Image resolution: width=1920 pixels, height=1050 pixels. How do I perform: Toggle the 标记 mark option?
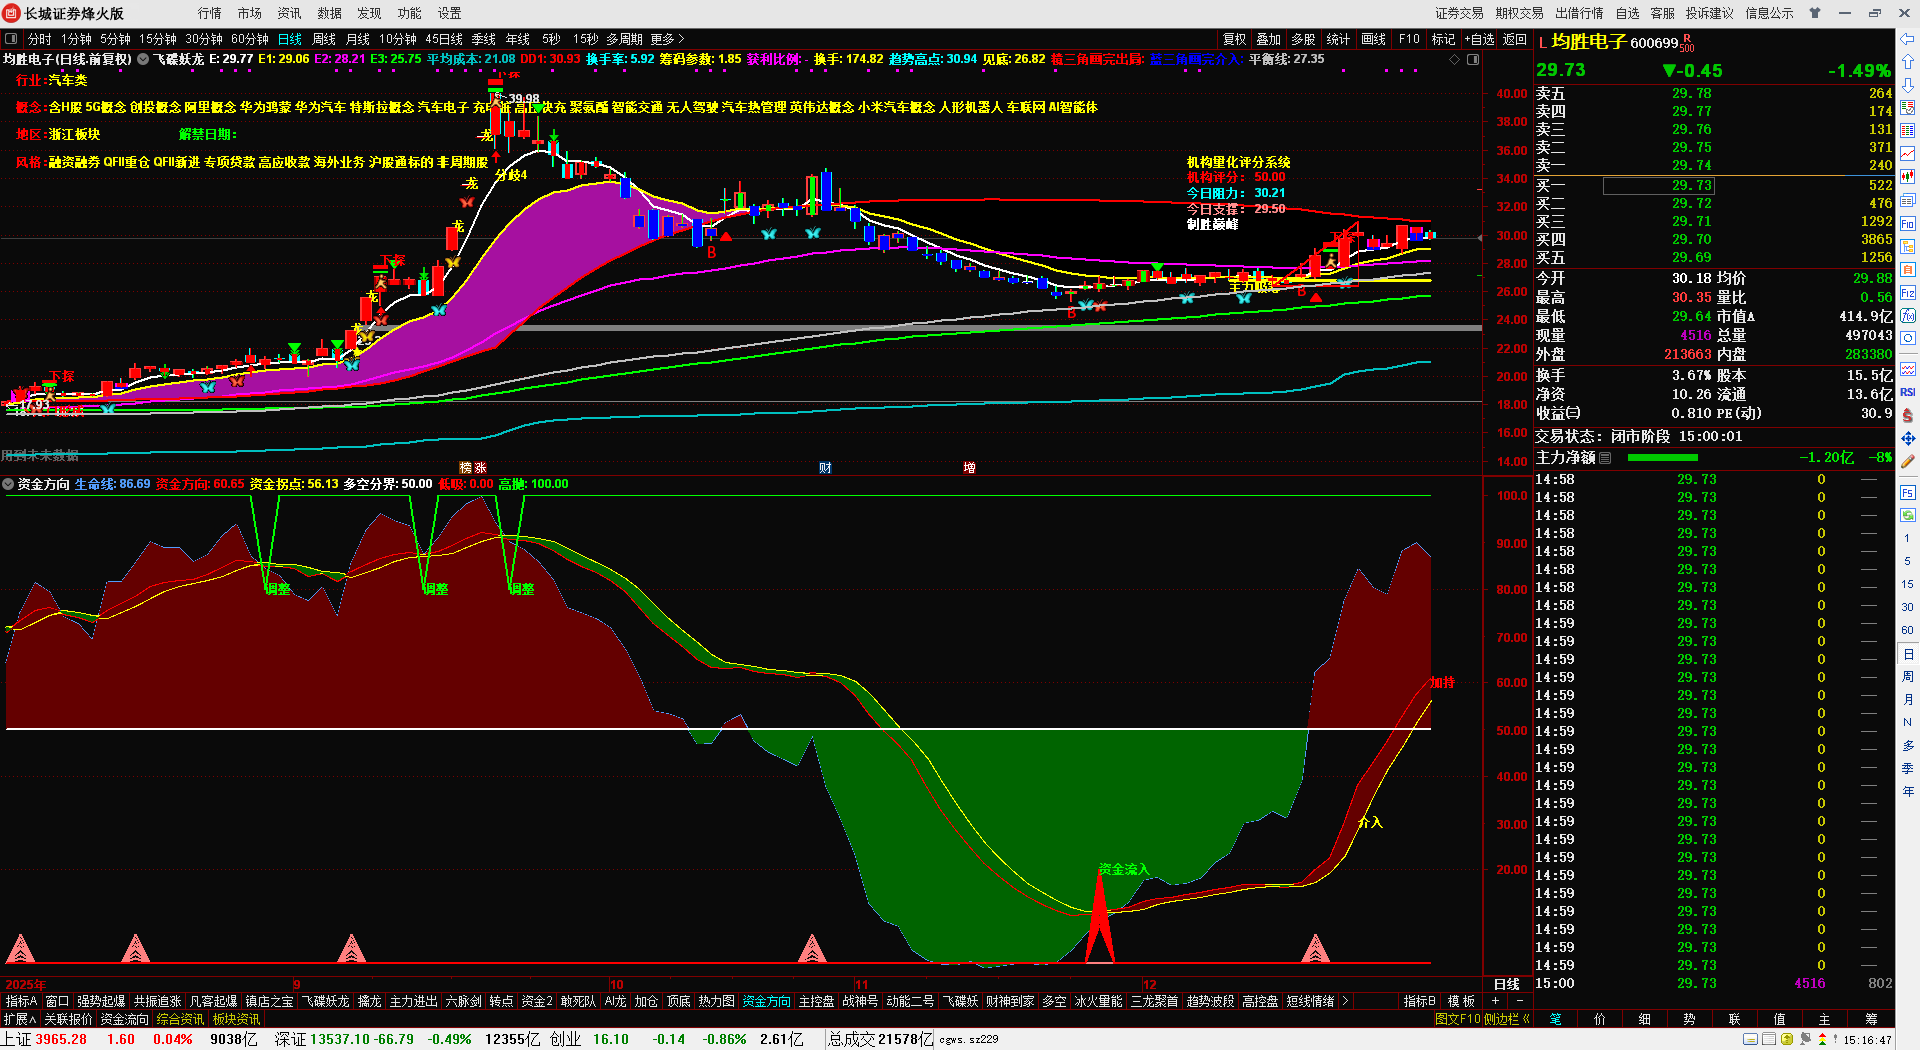click(x=1443, y=39)
